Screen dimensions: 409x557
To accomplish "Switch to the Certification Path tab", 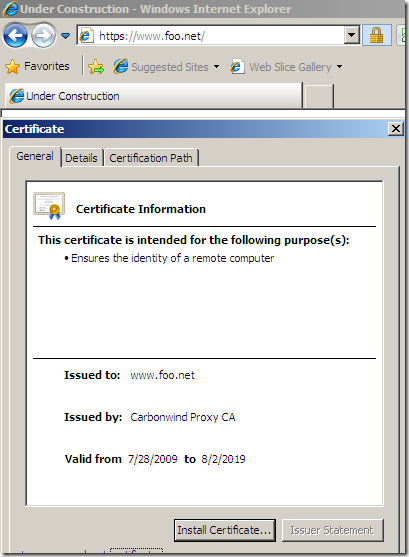I will [x=151, y=158].
